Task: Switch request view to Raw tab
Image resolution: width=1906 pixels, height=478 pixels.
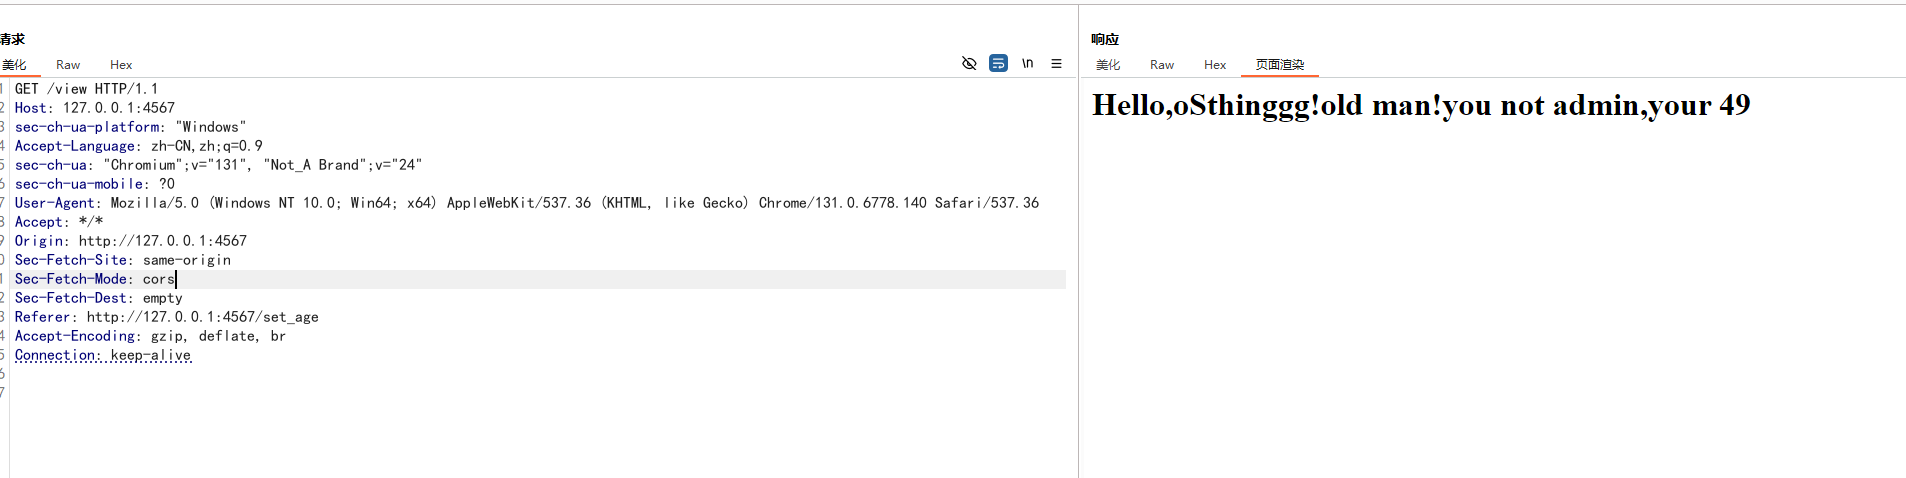Action: [68, 65]
